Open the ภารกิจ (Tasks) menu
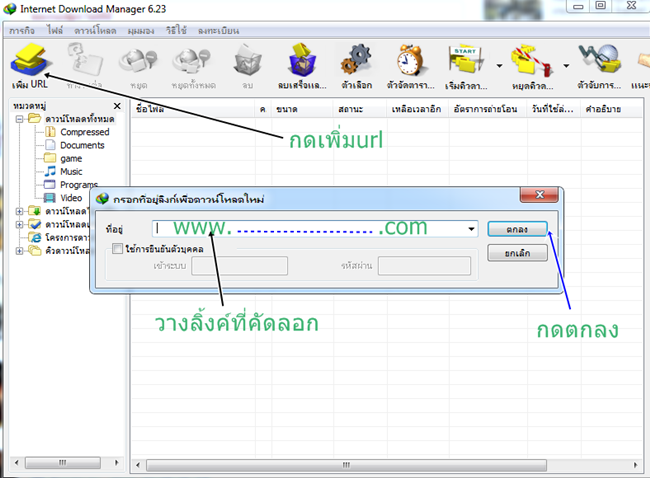Screen dimensions: 650x478 (x=22, y=31)
